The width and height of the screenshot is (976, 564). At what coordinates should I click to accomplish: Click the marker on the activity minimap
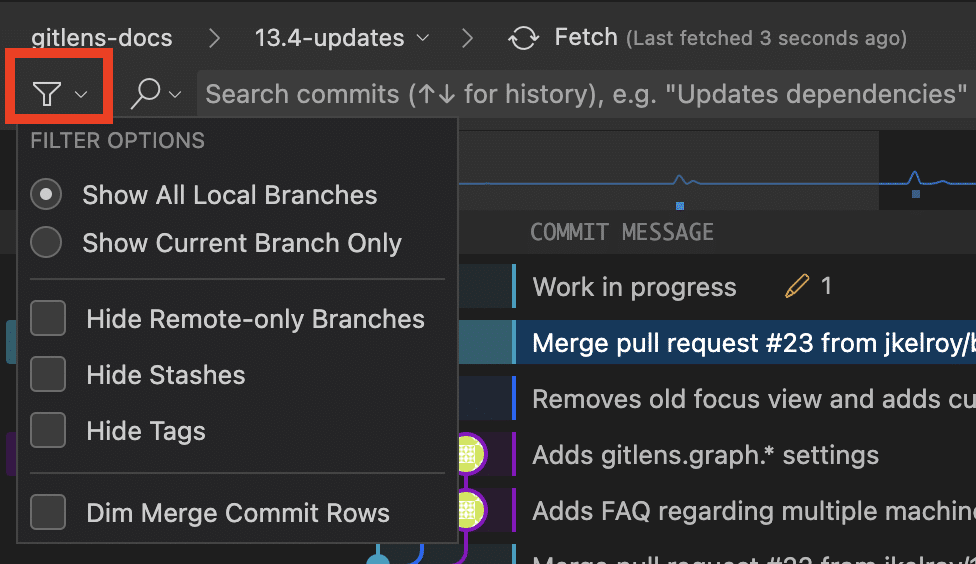pos(680,206)
